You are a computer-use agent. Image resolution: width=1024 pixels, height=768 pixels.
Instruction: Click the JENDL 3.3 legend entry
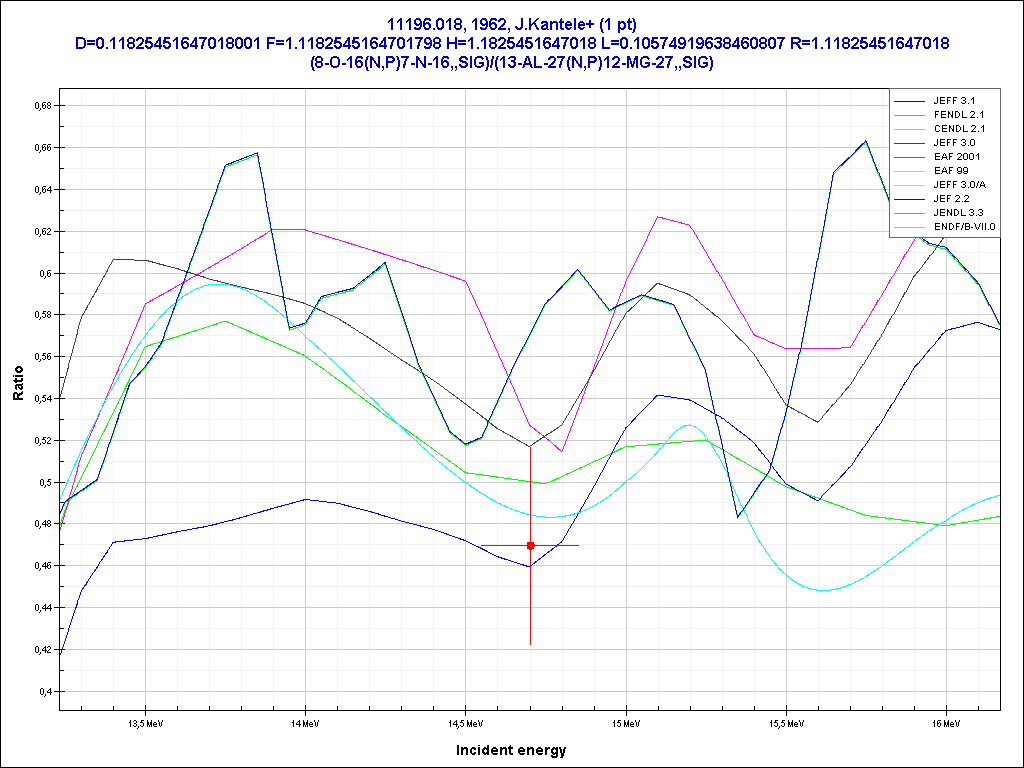point(956,213)
